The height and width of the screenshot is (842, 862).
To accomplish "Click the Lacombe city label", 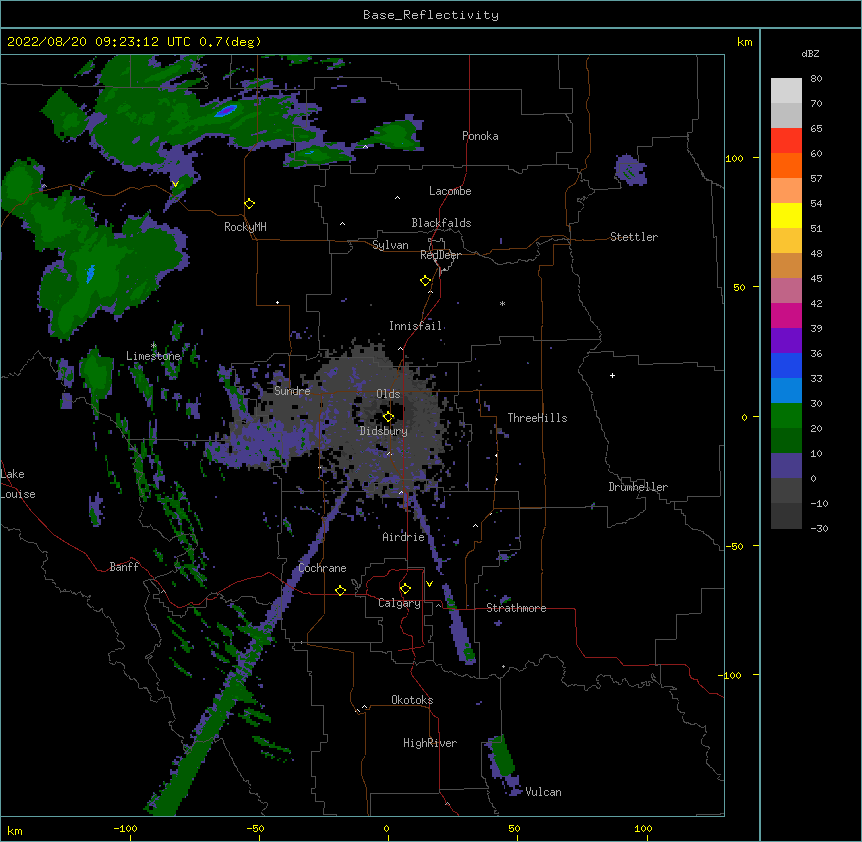I will 450,191.
